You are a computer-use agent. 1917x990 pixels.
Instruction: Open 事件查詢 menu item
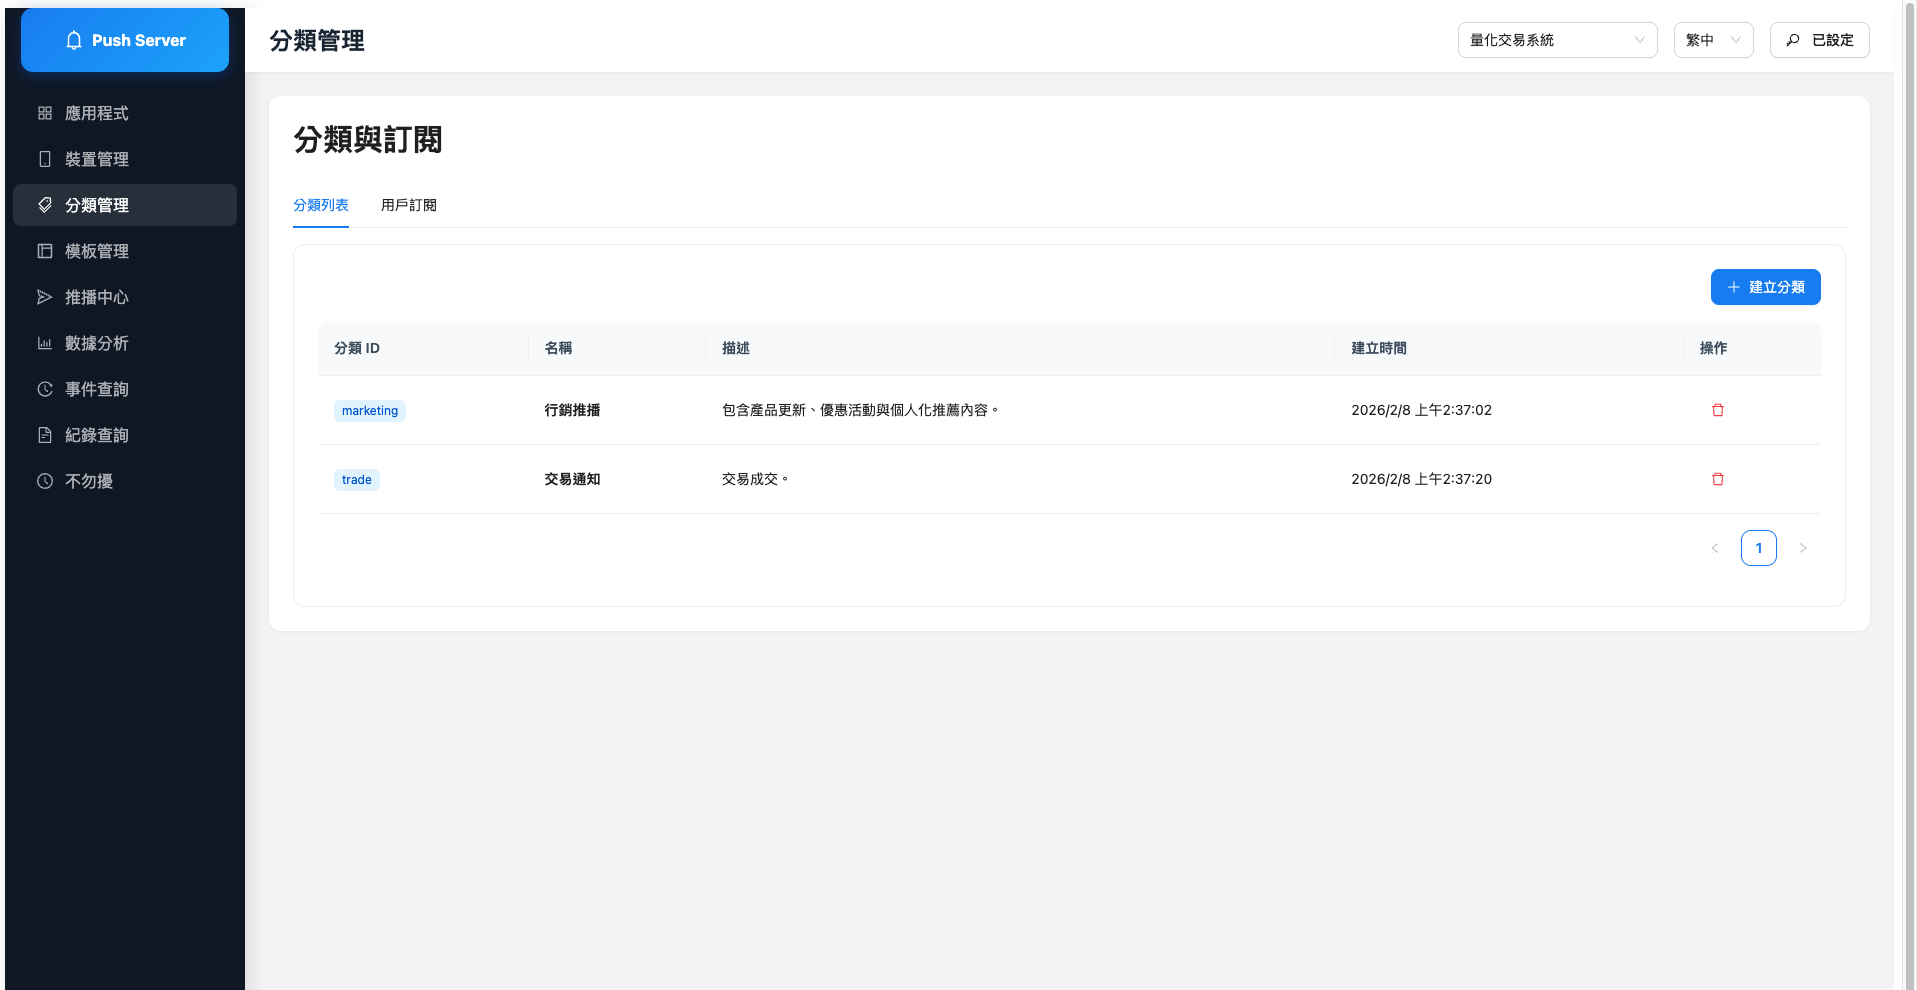pyautogui.click(x=125, y=389)
